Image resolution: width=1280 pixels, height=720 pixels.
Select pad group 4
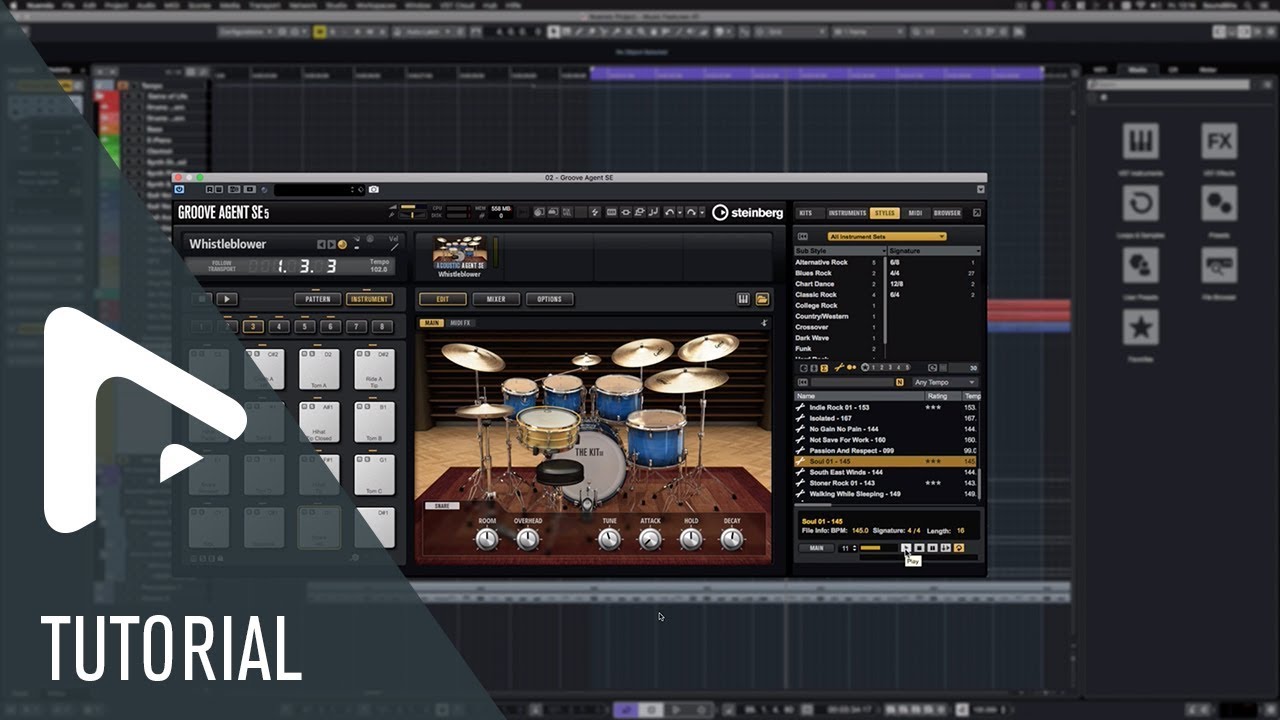tap(279, 327)
